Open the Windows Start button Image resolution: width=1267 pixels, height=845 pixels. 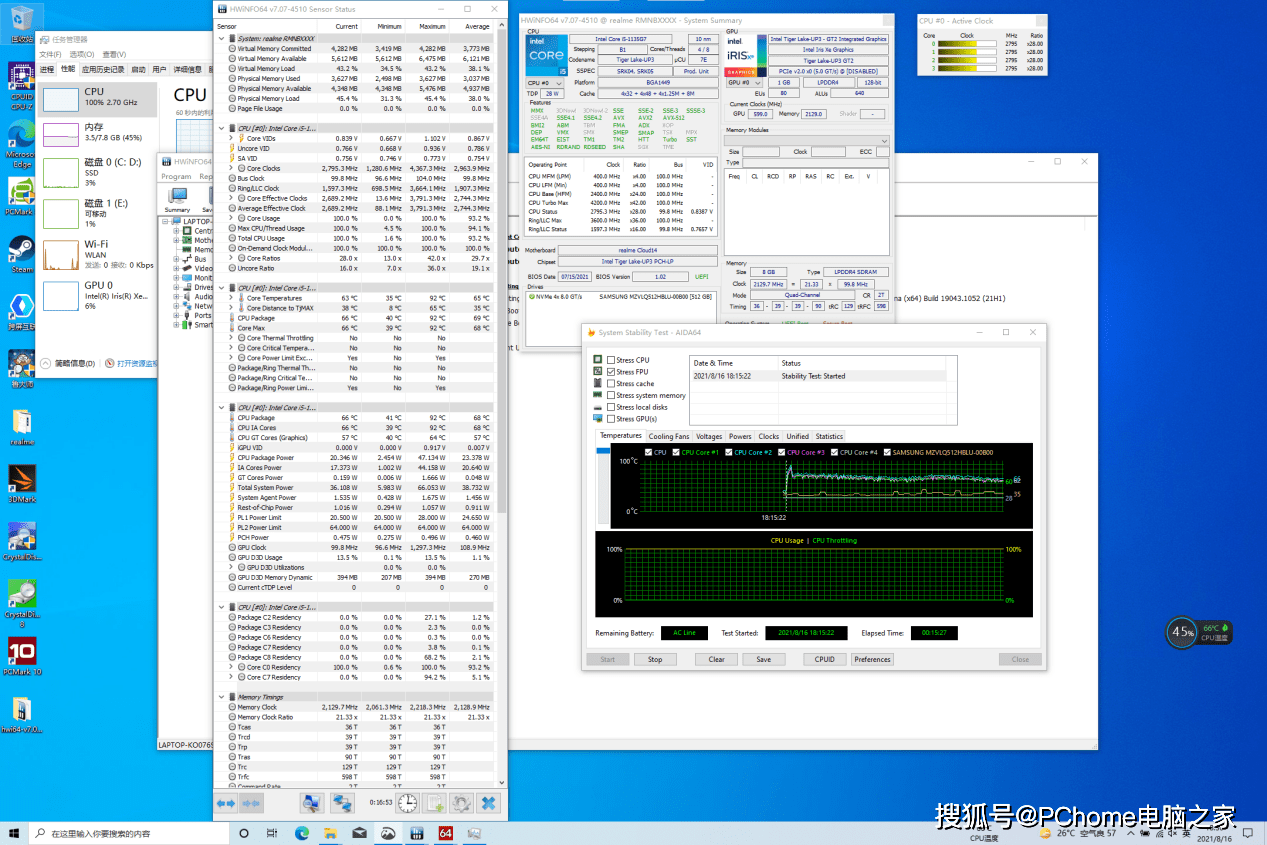pyautogui.click(x=14, y=833)
